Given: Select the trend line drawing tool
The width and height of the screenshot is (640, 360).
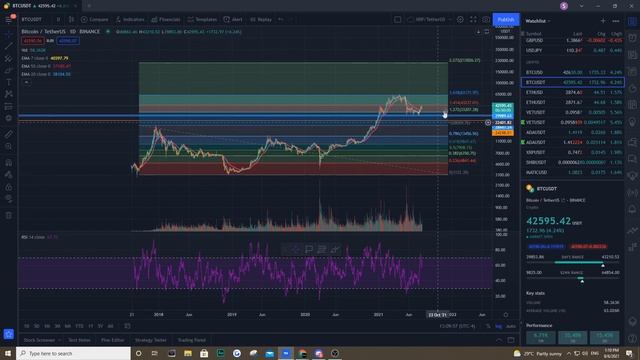Looking at the screenshot, I should 9,47.
